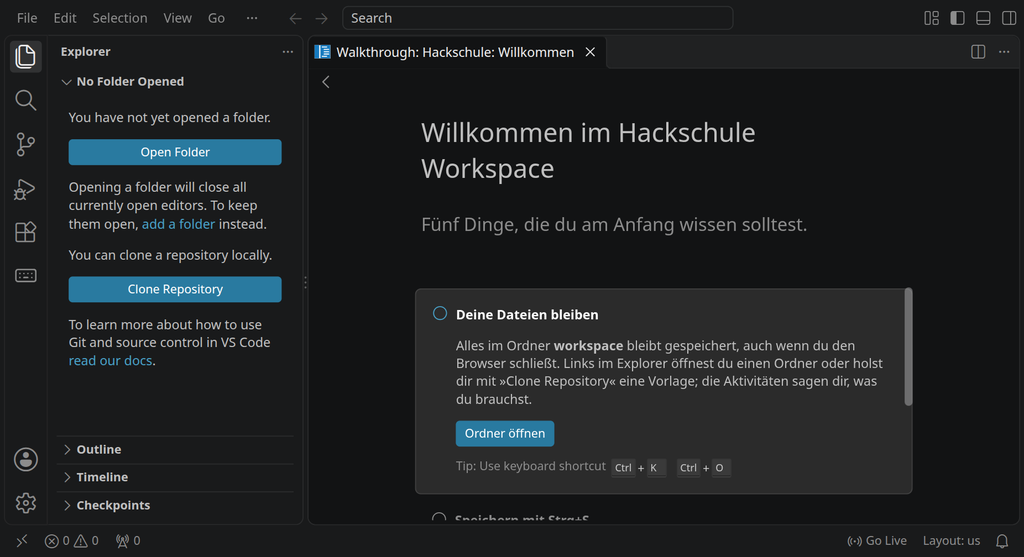Open Source Control view

(x=25, y=144)
